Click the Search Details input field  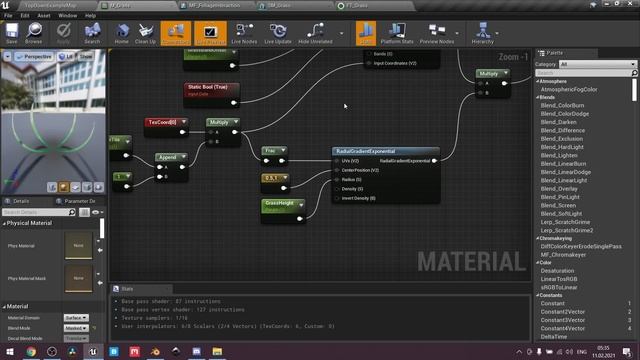(39, 212)
